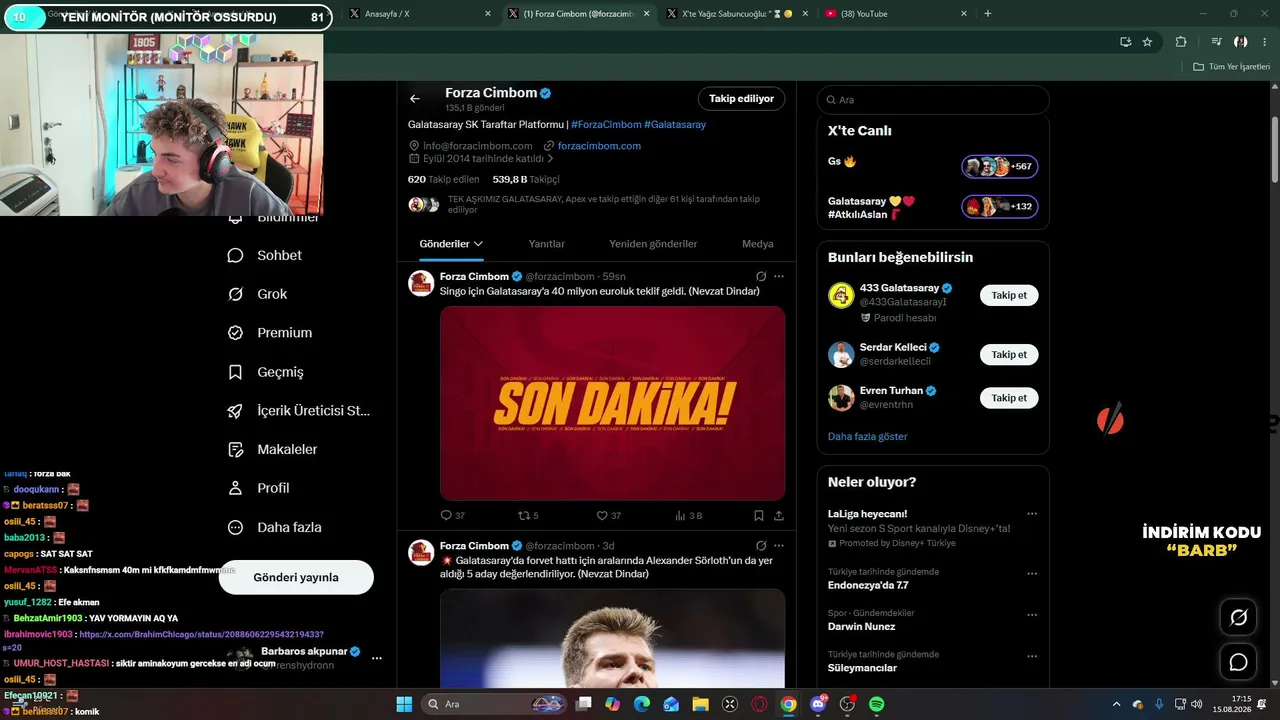Open Geçmiş bookmark-style sidebar item

point(265,372)
